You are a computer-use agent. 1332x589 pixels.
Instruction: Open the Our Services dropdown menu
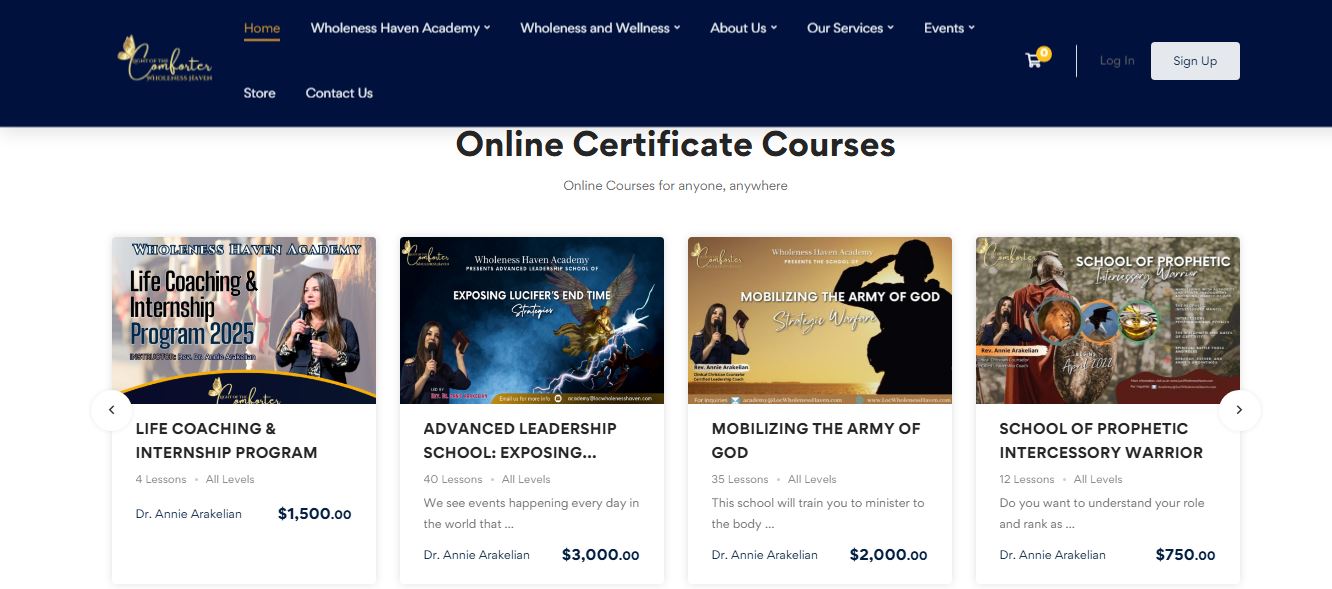tap(850, 28)
